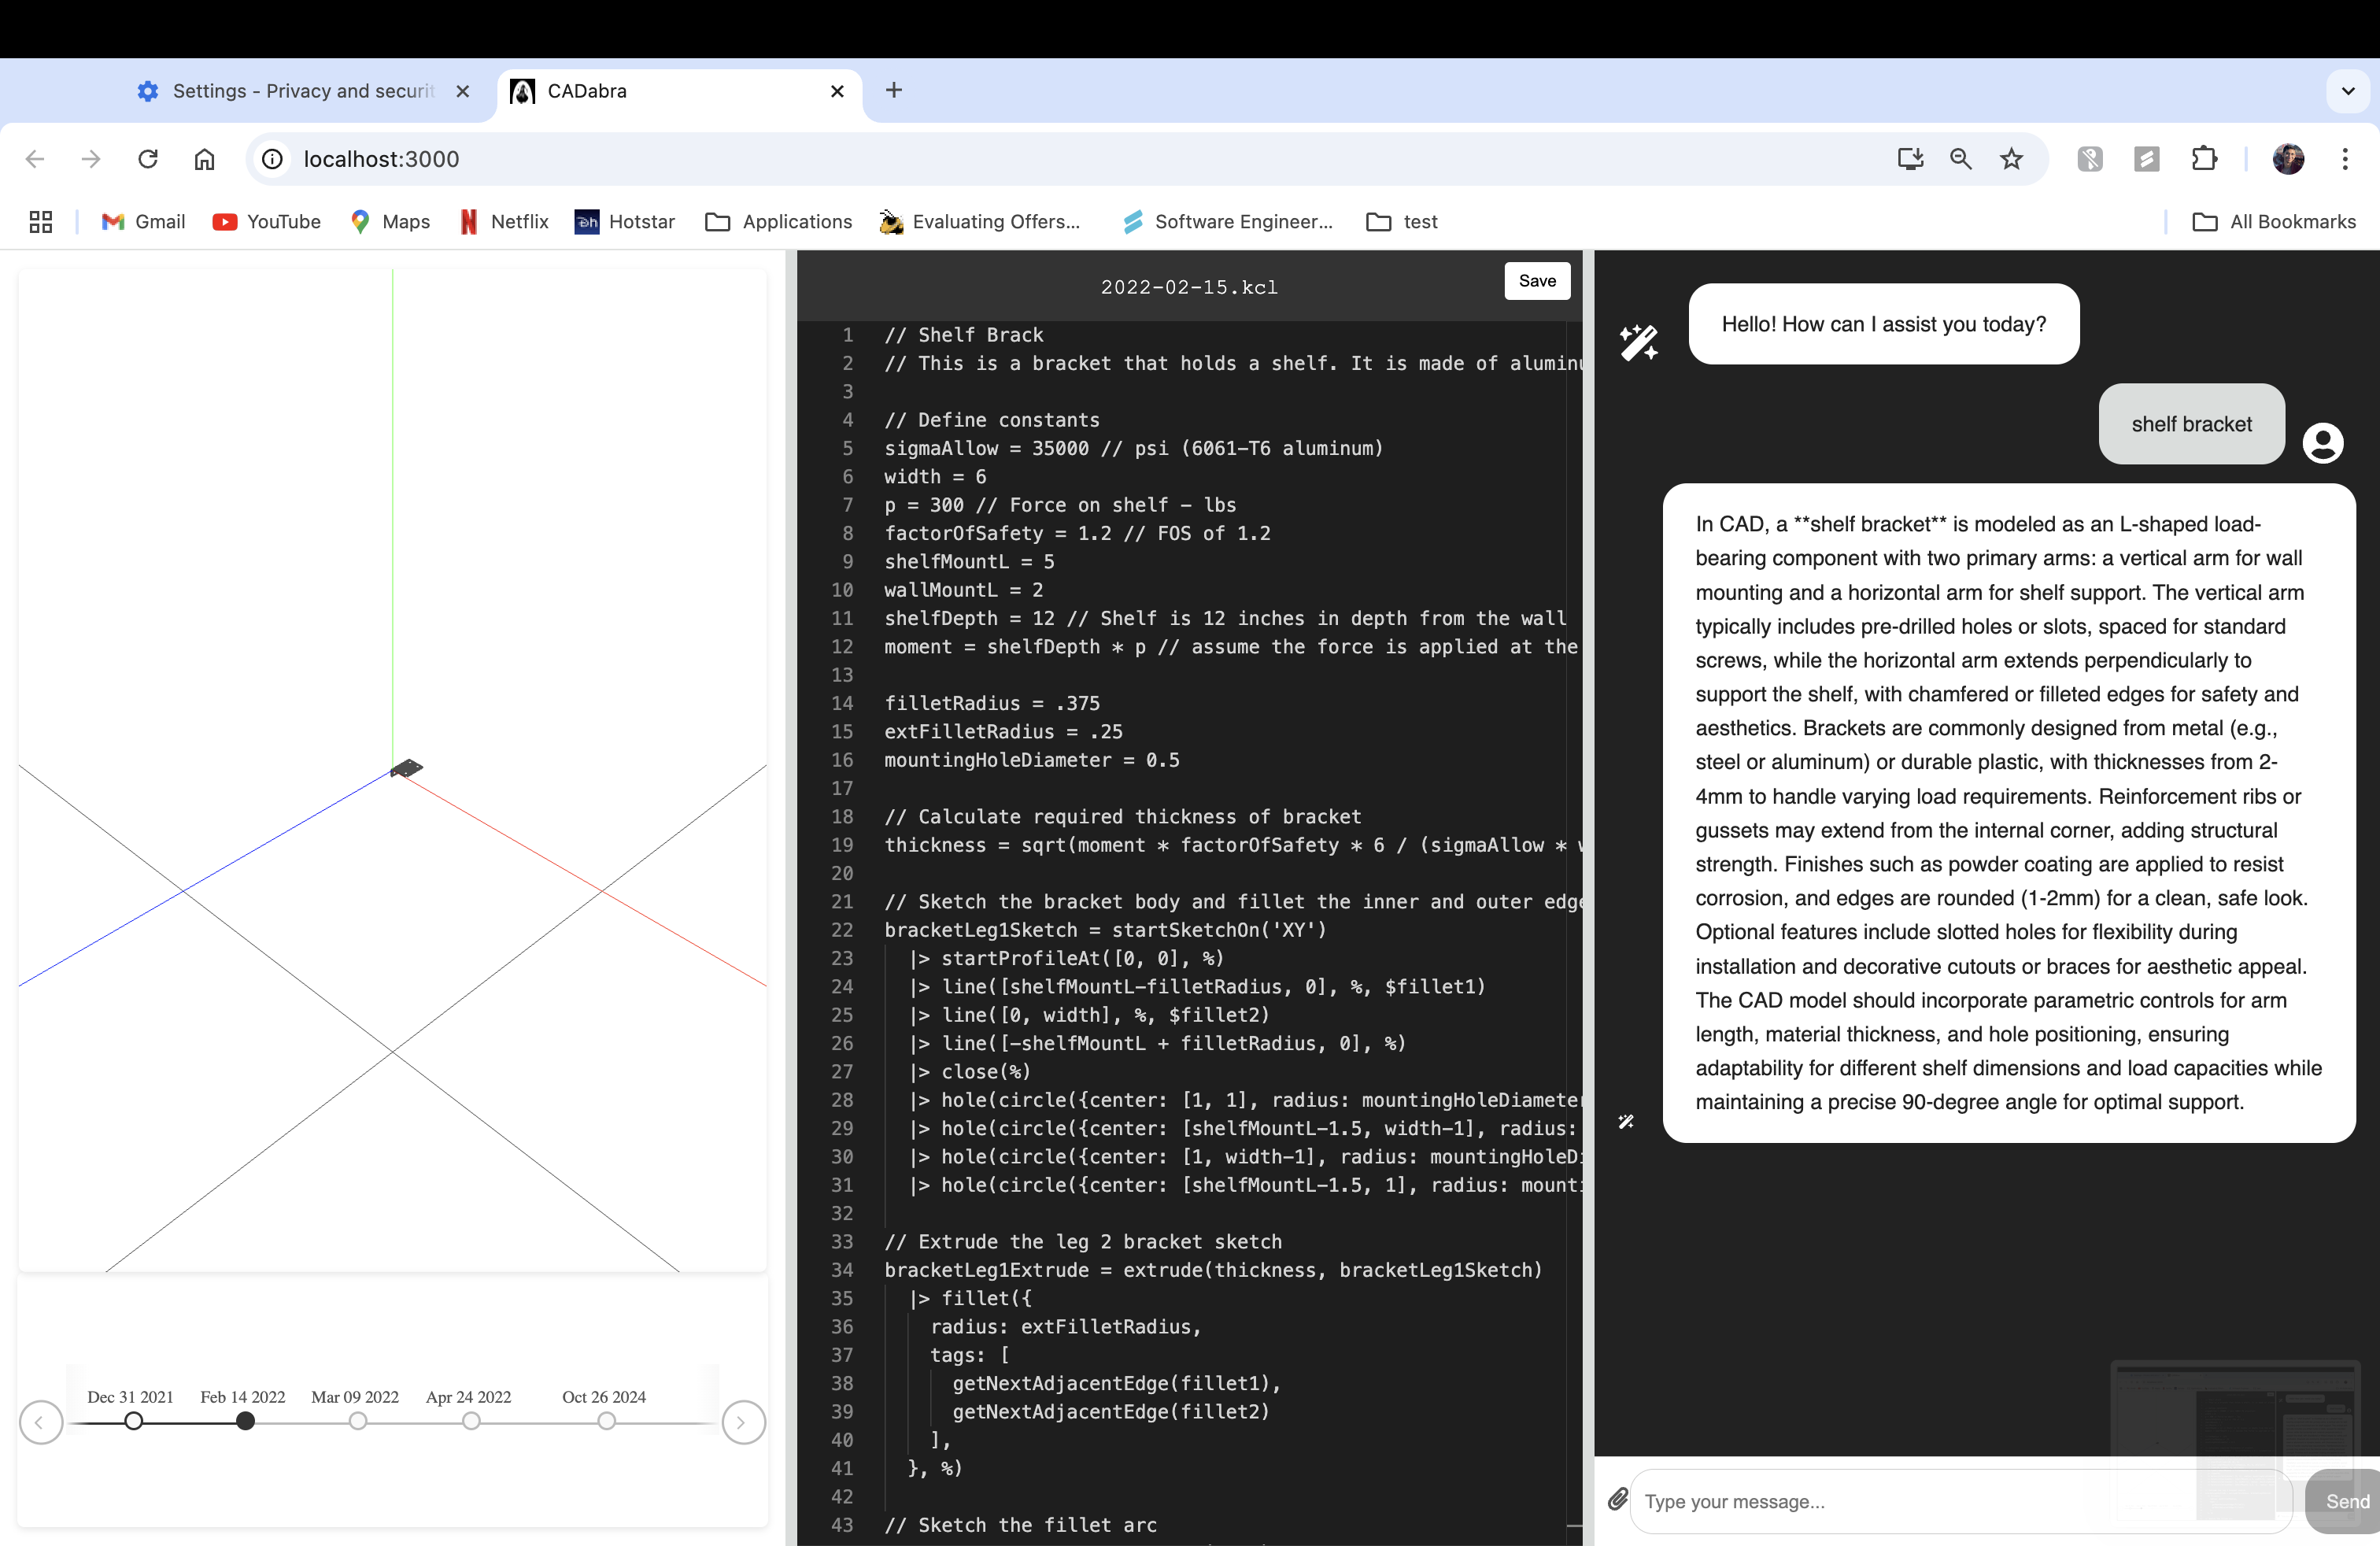2380x1546 pixels.
Task: Bookmark this page with the star icon
Action: point(2011,159)
